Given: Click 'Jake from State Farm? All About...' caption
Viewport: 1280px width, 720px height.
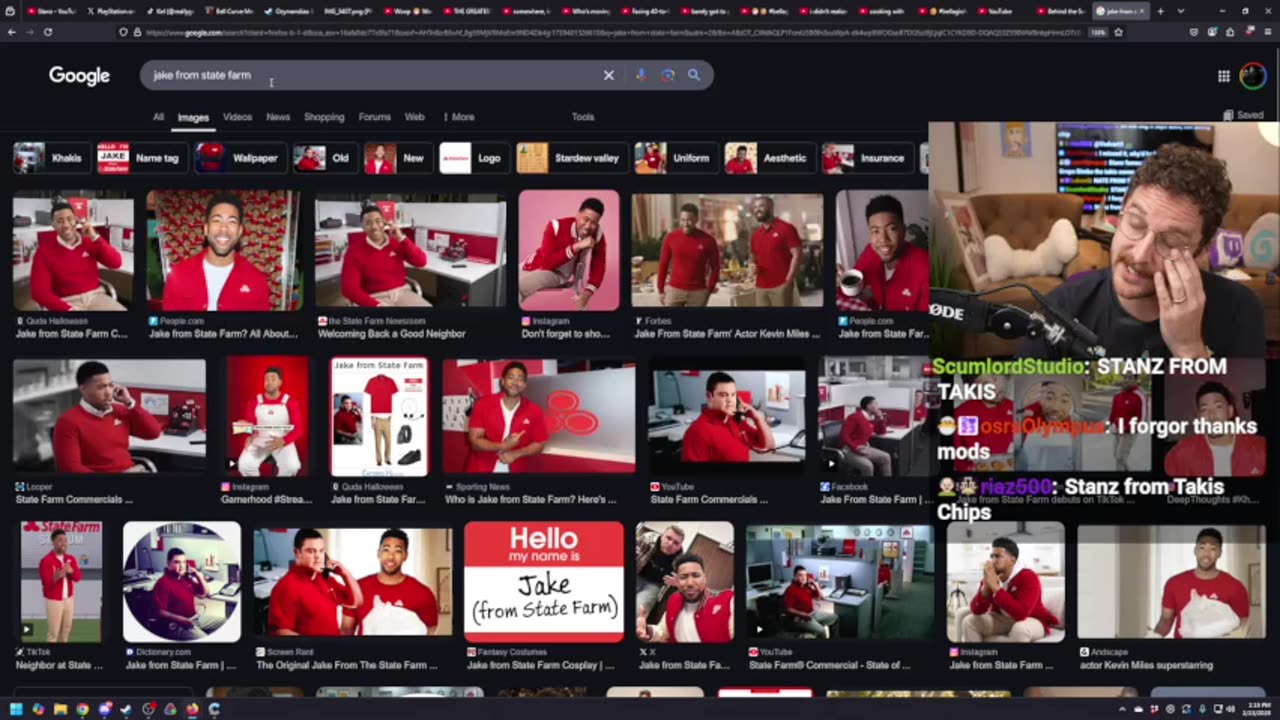Looking at the screenshot, I should [223, 334].
